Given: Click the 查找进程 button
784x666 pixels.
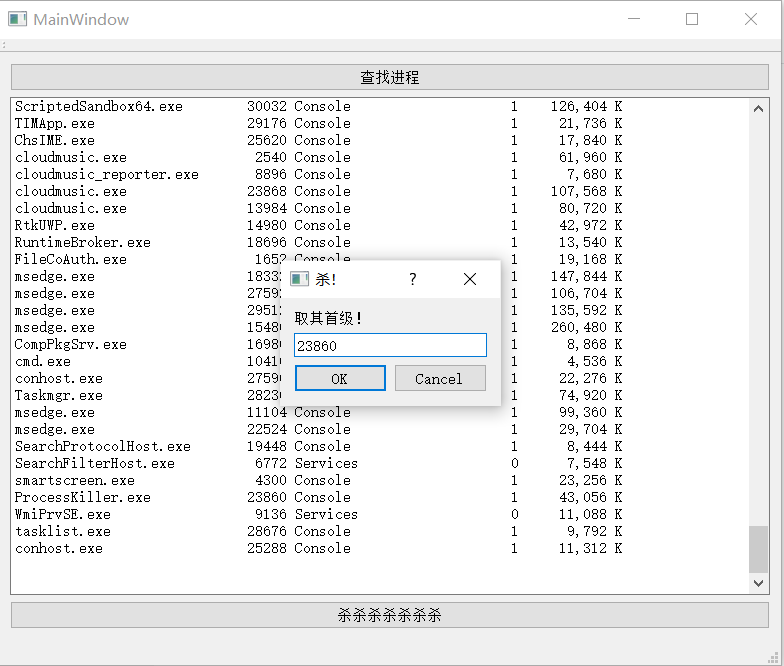Looking at the screenshot, I should (390, 77).
